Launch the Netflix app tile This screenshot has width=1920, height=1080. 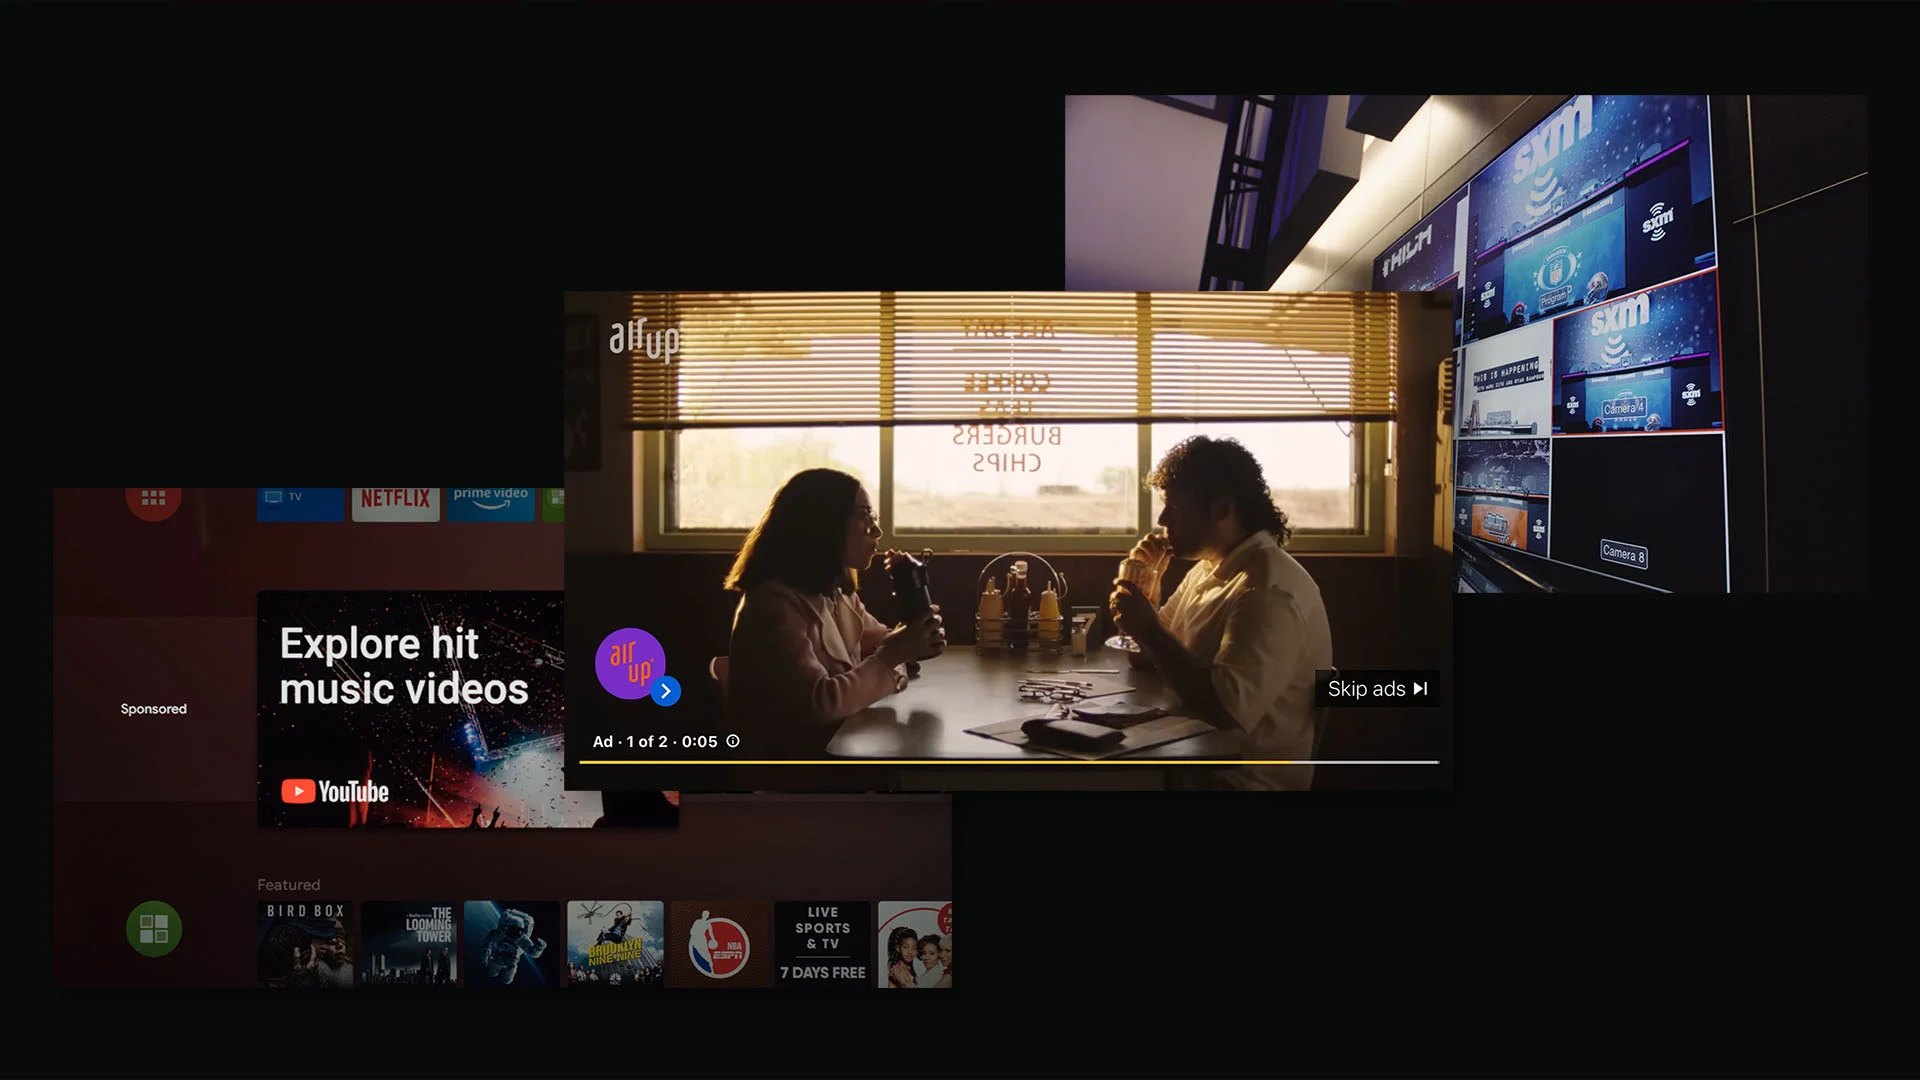(x=396, y=503)
